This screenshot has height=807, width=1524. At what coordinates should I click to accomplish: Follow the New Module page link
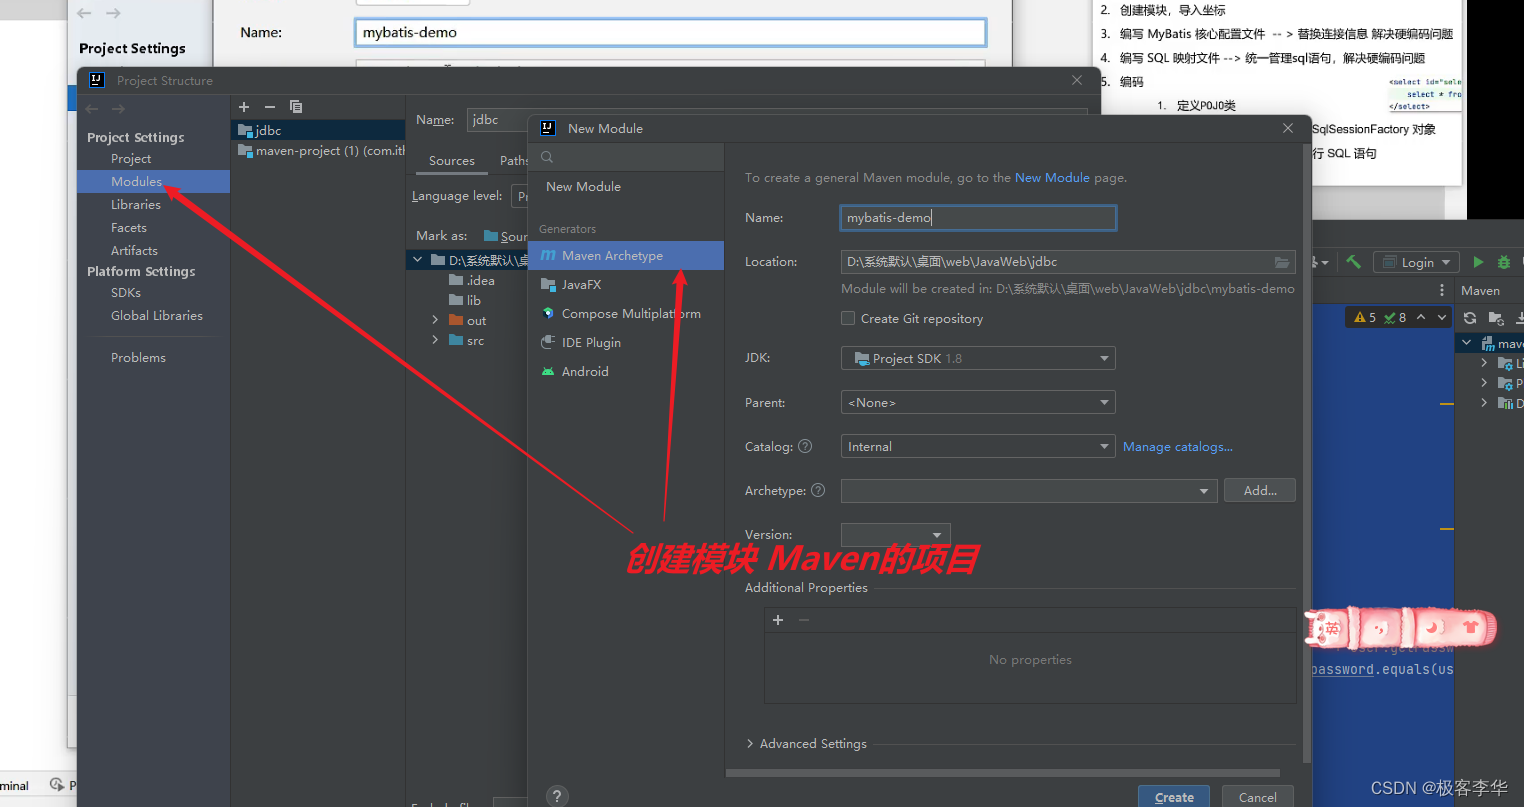tap(1052, 177)
